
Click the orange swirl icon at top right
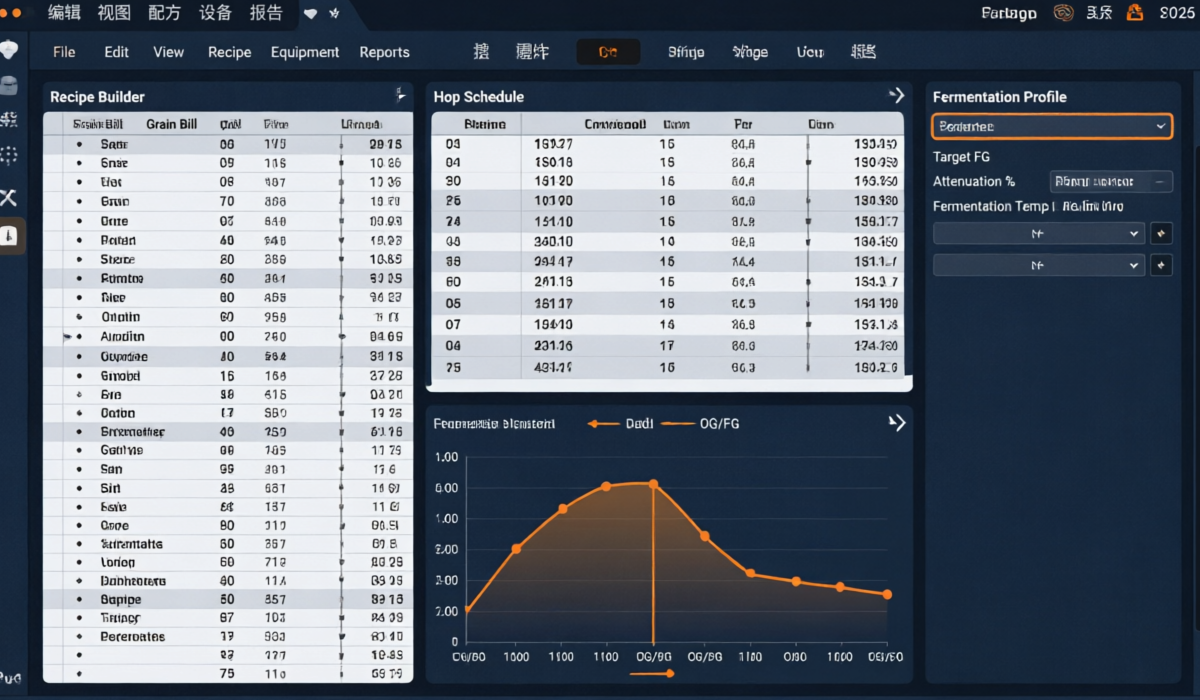(1064, 13)
